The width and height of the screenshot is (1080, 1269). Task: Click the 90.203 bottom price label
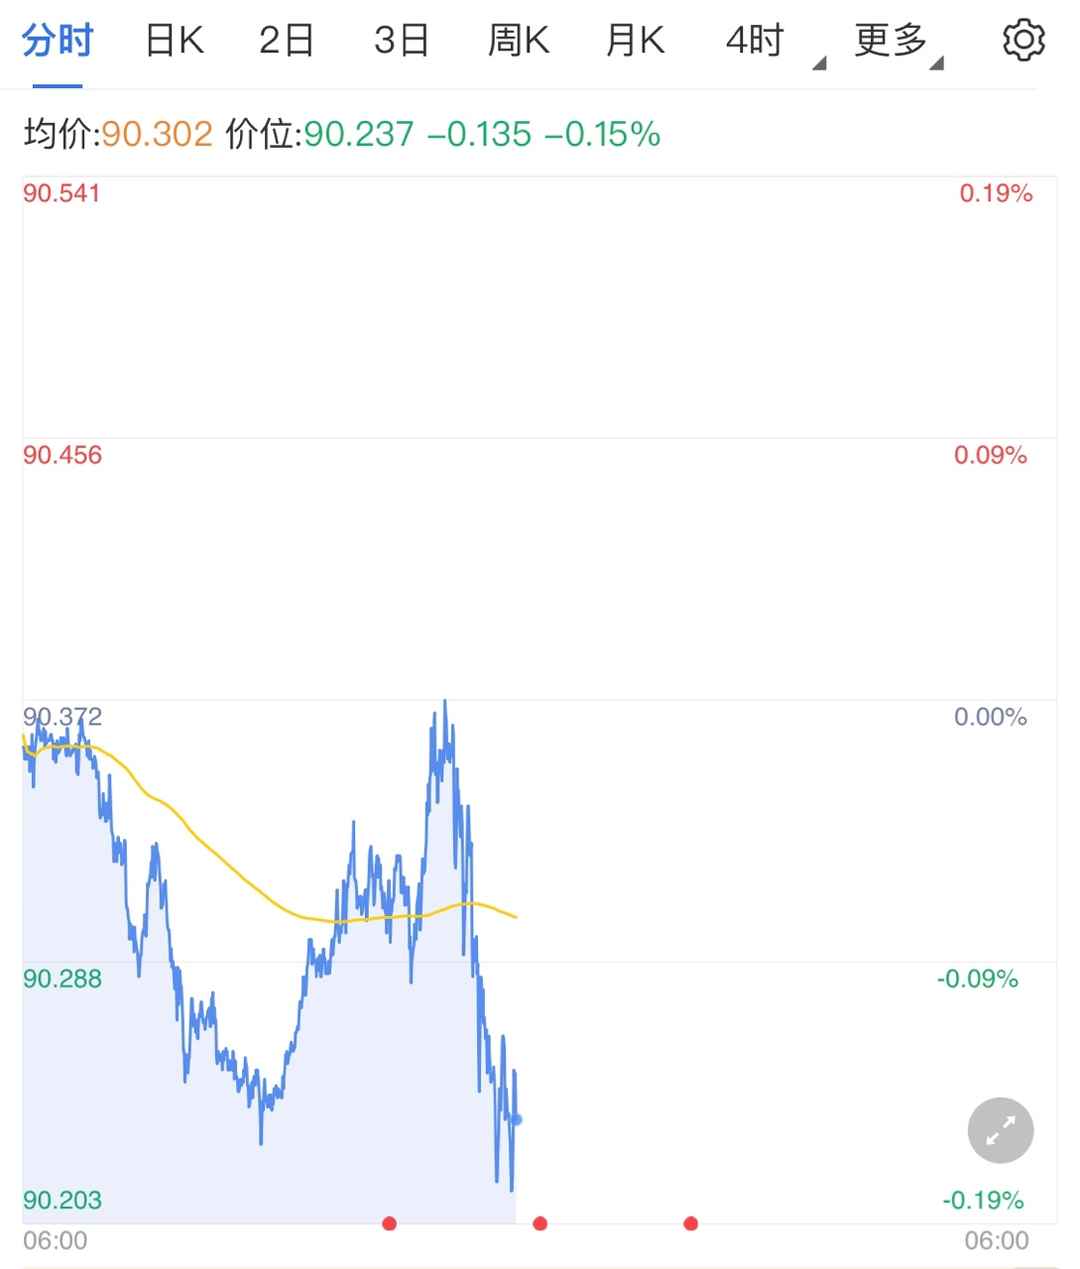click(62, 1200)
